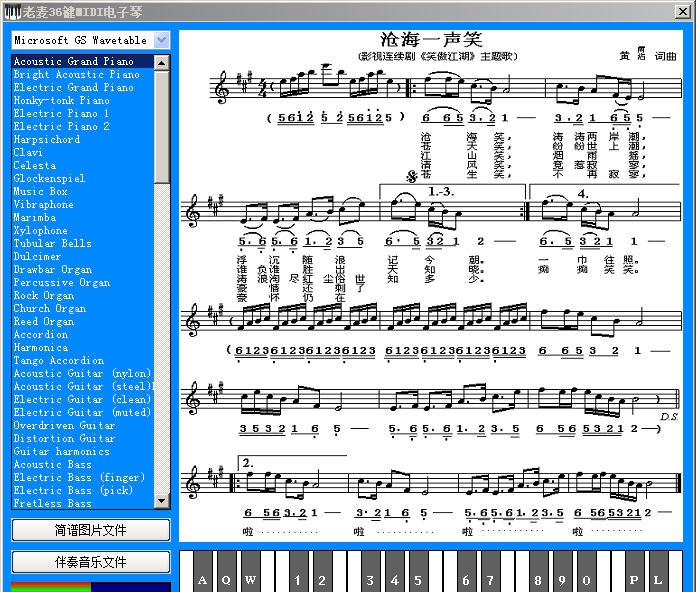Viewport: 696px width, 592px height.
Task: Select Electric Guitar (clean)
Action: click(83, 399)
